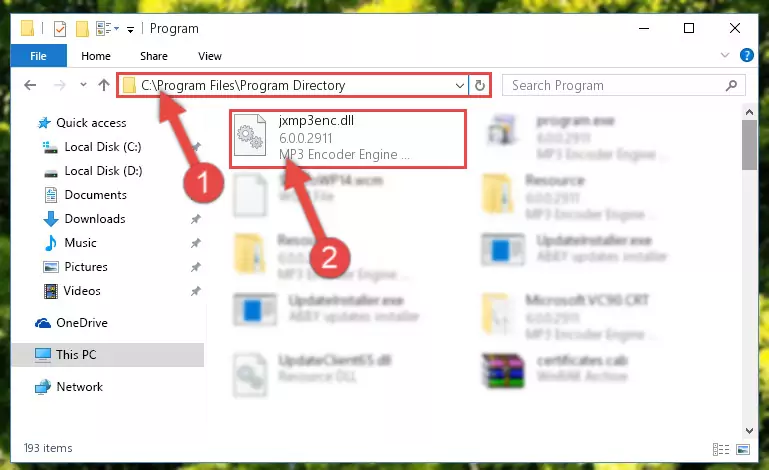This screenshot has height=470, width=769.
Task: Click the pin icon next to Pictures
Action: pos(196,267)
